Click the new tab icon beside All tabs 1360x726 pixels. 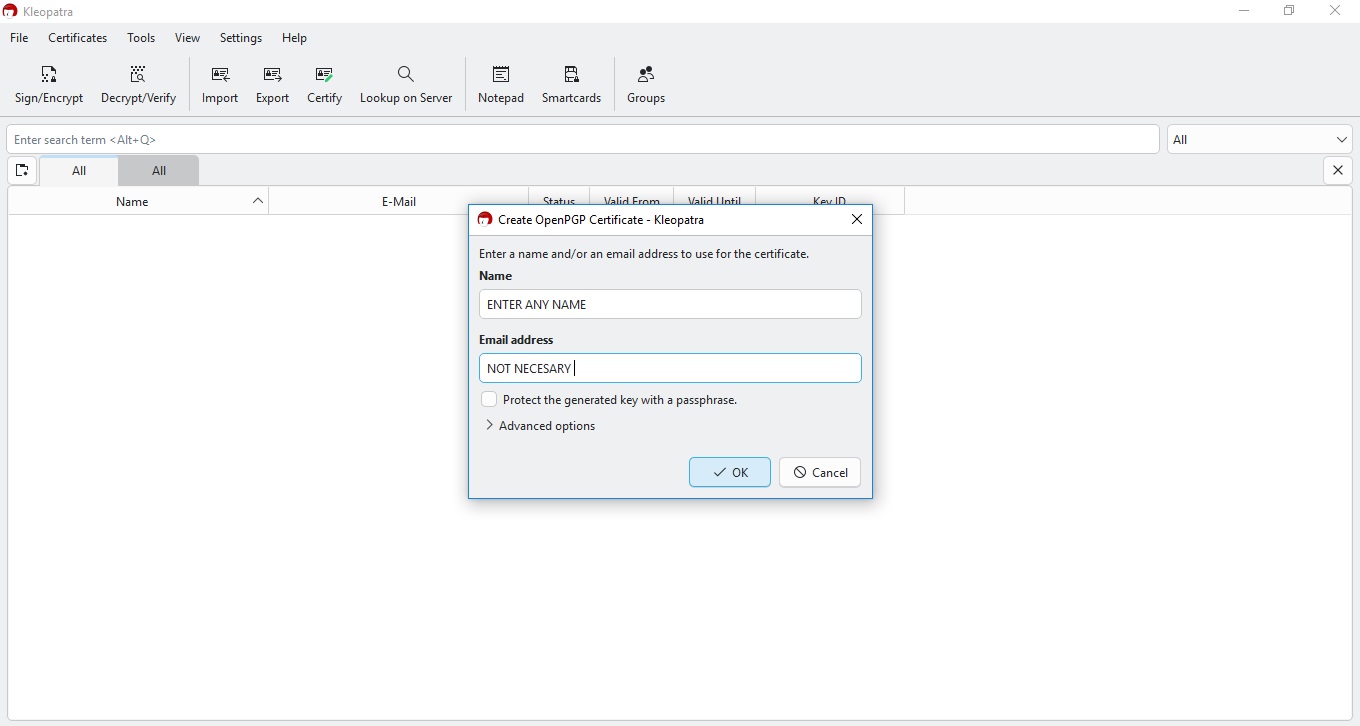click(22, 171)
